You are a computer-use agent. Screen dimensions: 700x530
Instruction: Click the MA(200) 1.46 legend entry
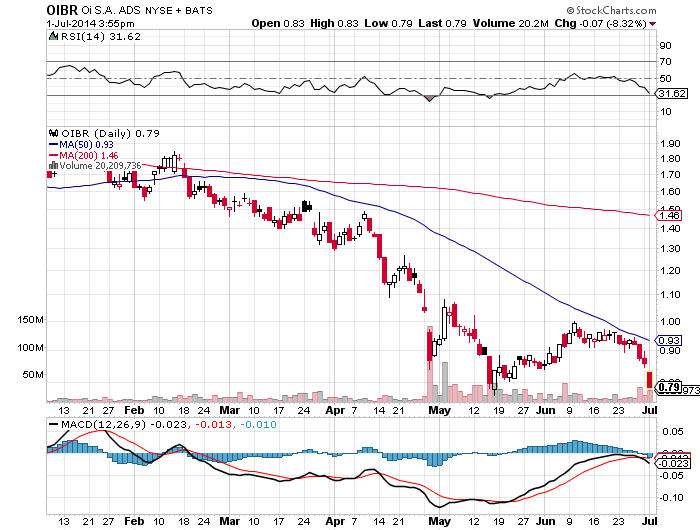click(83, 155)
